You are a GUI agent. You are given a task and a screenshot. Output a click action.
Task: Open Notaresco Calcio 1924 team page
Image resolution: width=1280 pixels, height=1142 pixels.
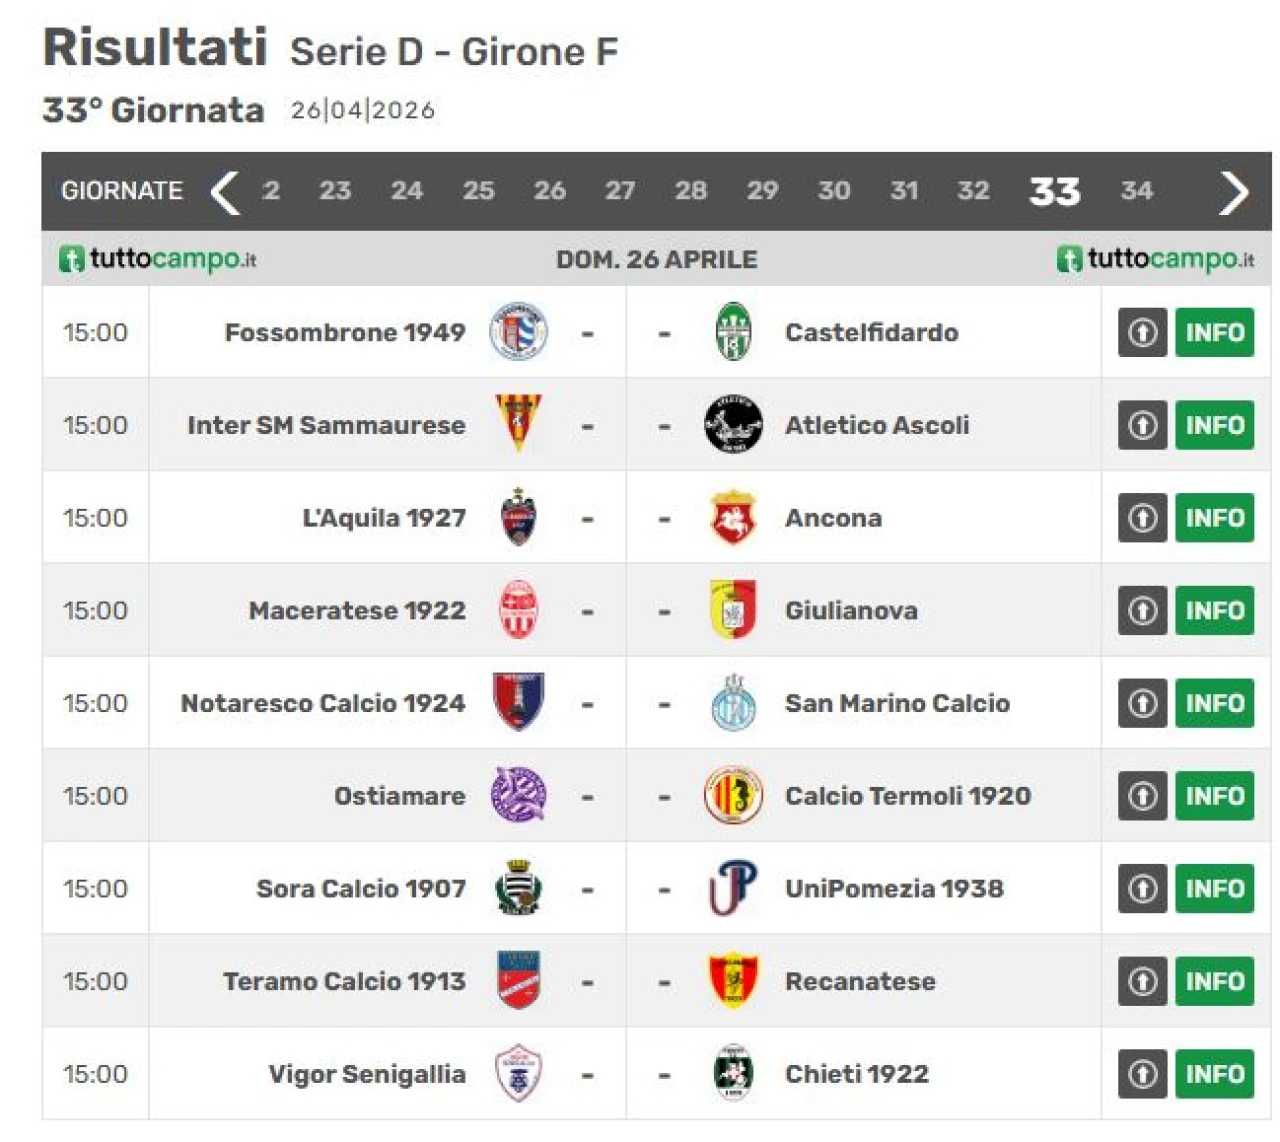[x=322, y=703]
